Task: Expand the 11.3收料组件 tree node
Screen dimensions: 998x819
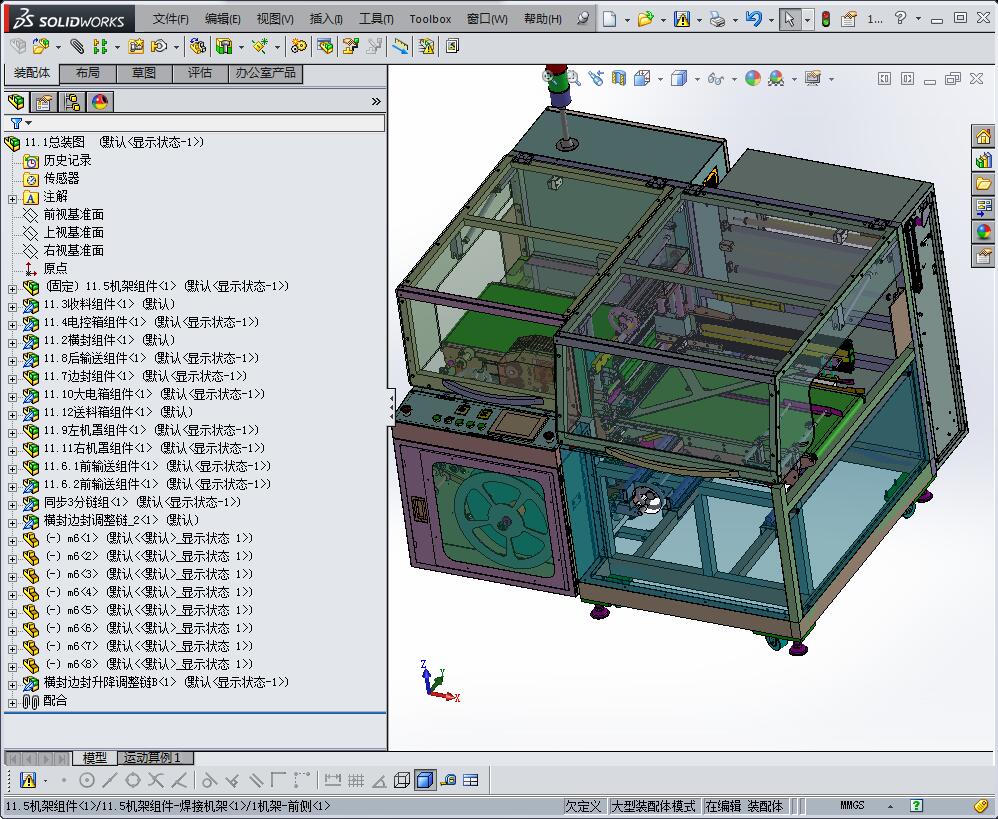Action: [x=12, y=307]
